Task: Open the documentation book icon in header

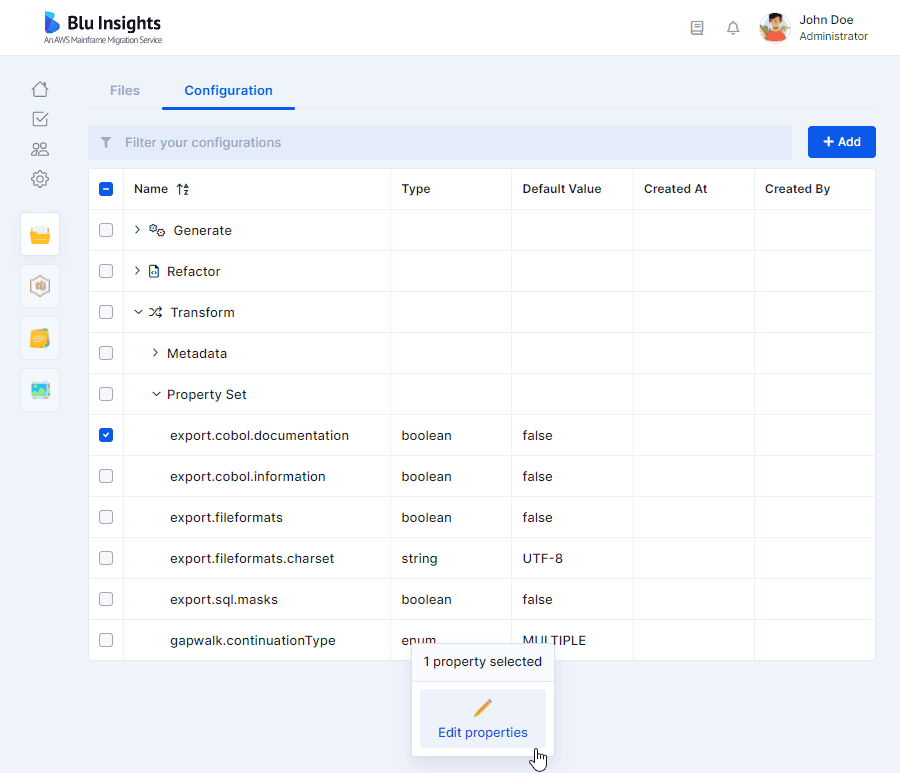Action: pos(697,28)
